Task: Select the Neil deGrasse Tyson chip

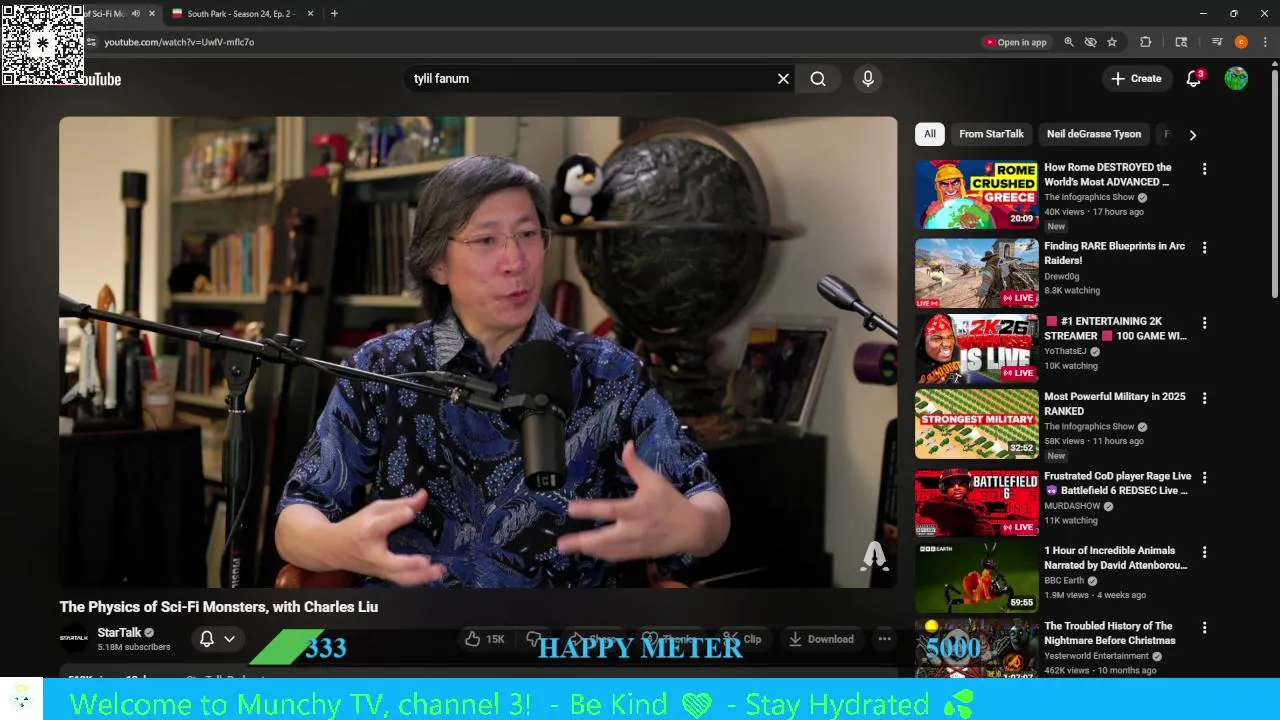Action: coord(1093,134)
